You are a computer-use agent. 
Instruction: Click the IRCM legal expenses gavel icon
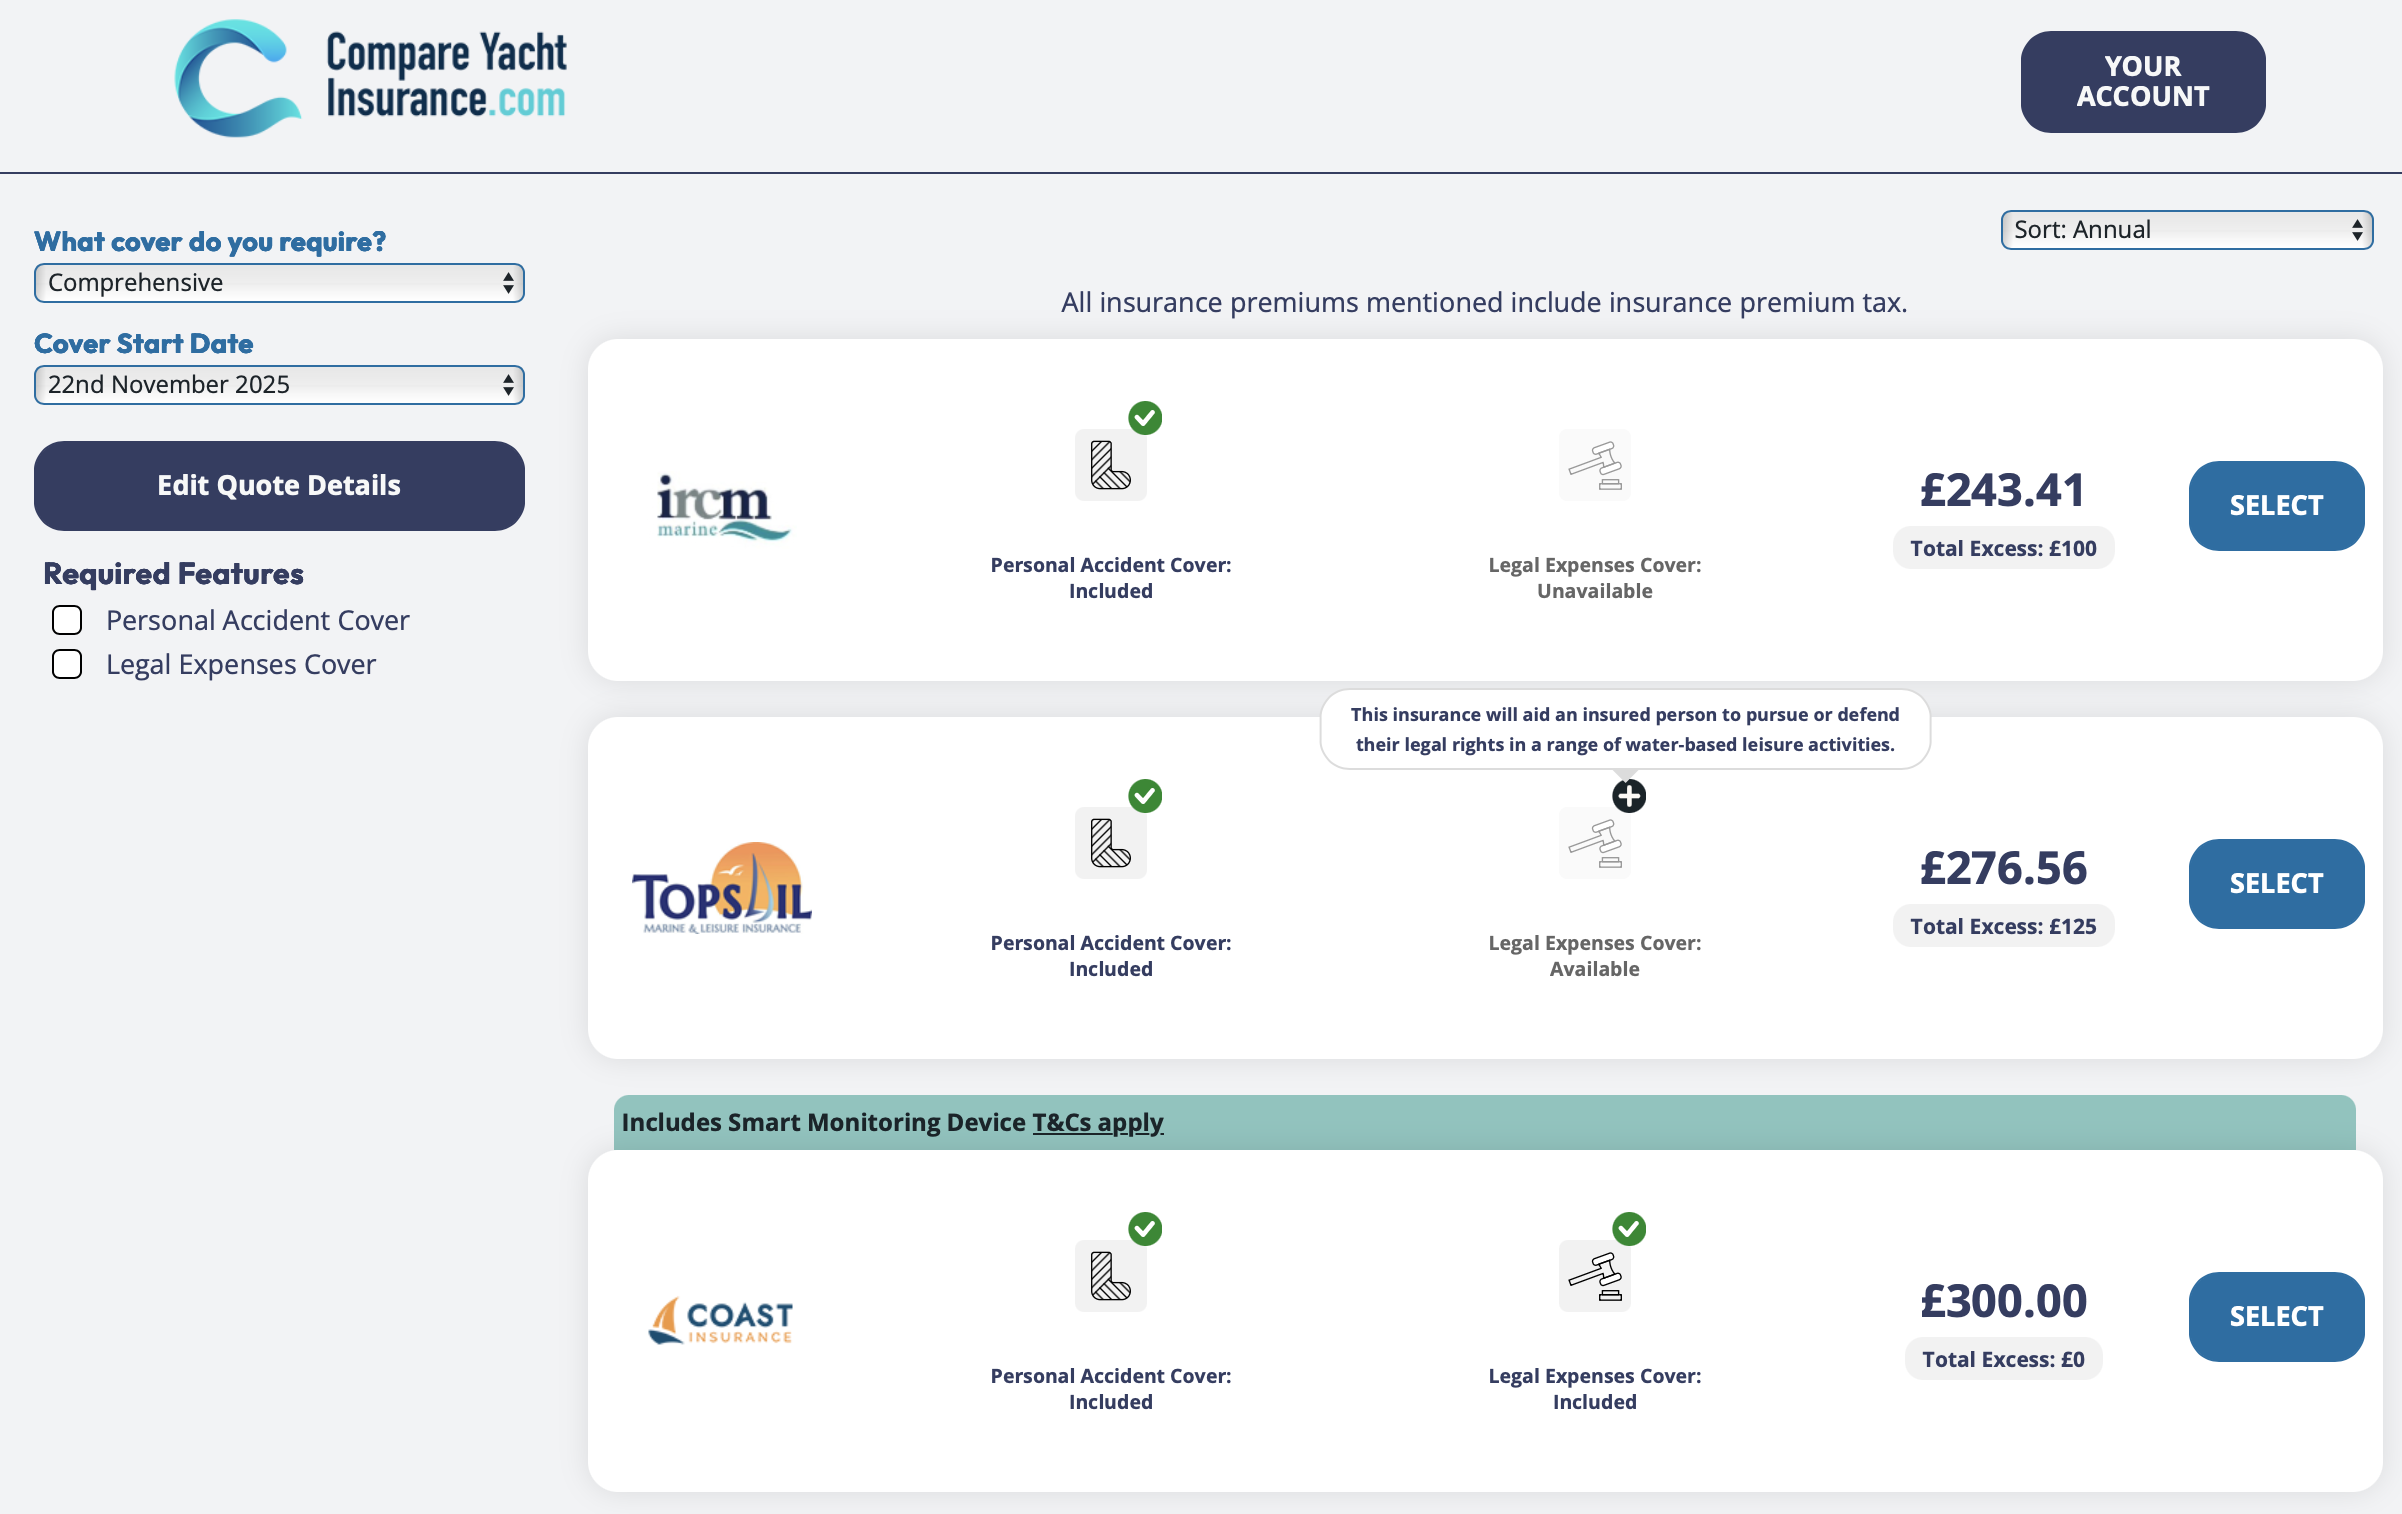(1594, 465)
